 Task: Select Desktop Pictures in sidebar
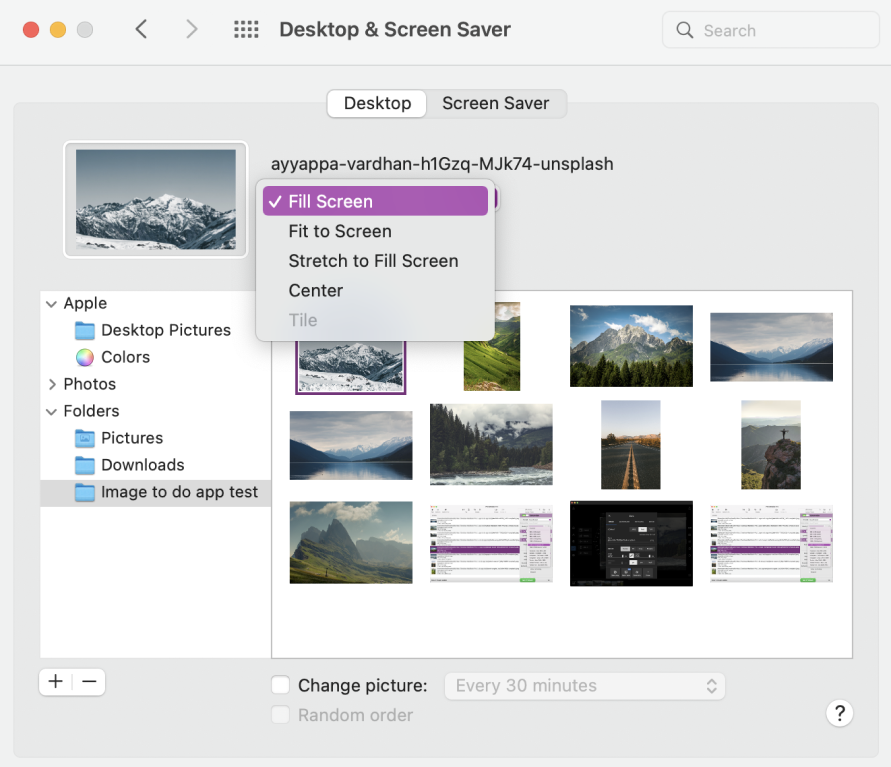(x=166, y=330)
